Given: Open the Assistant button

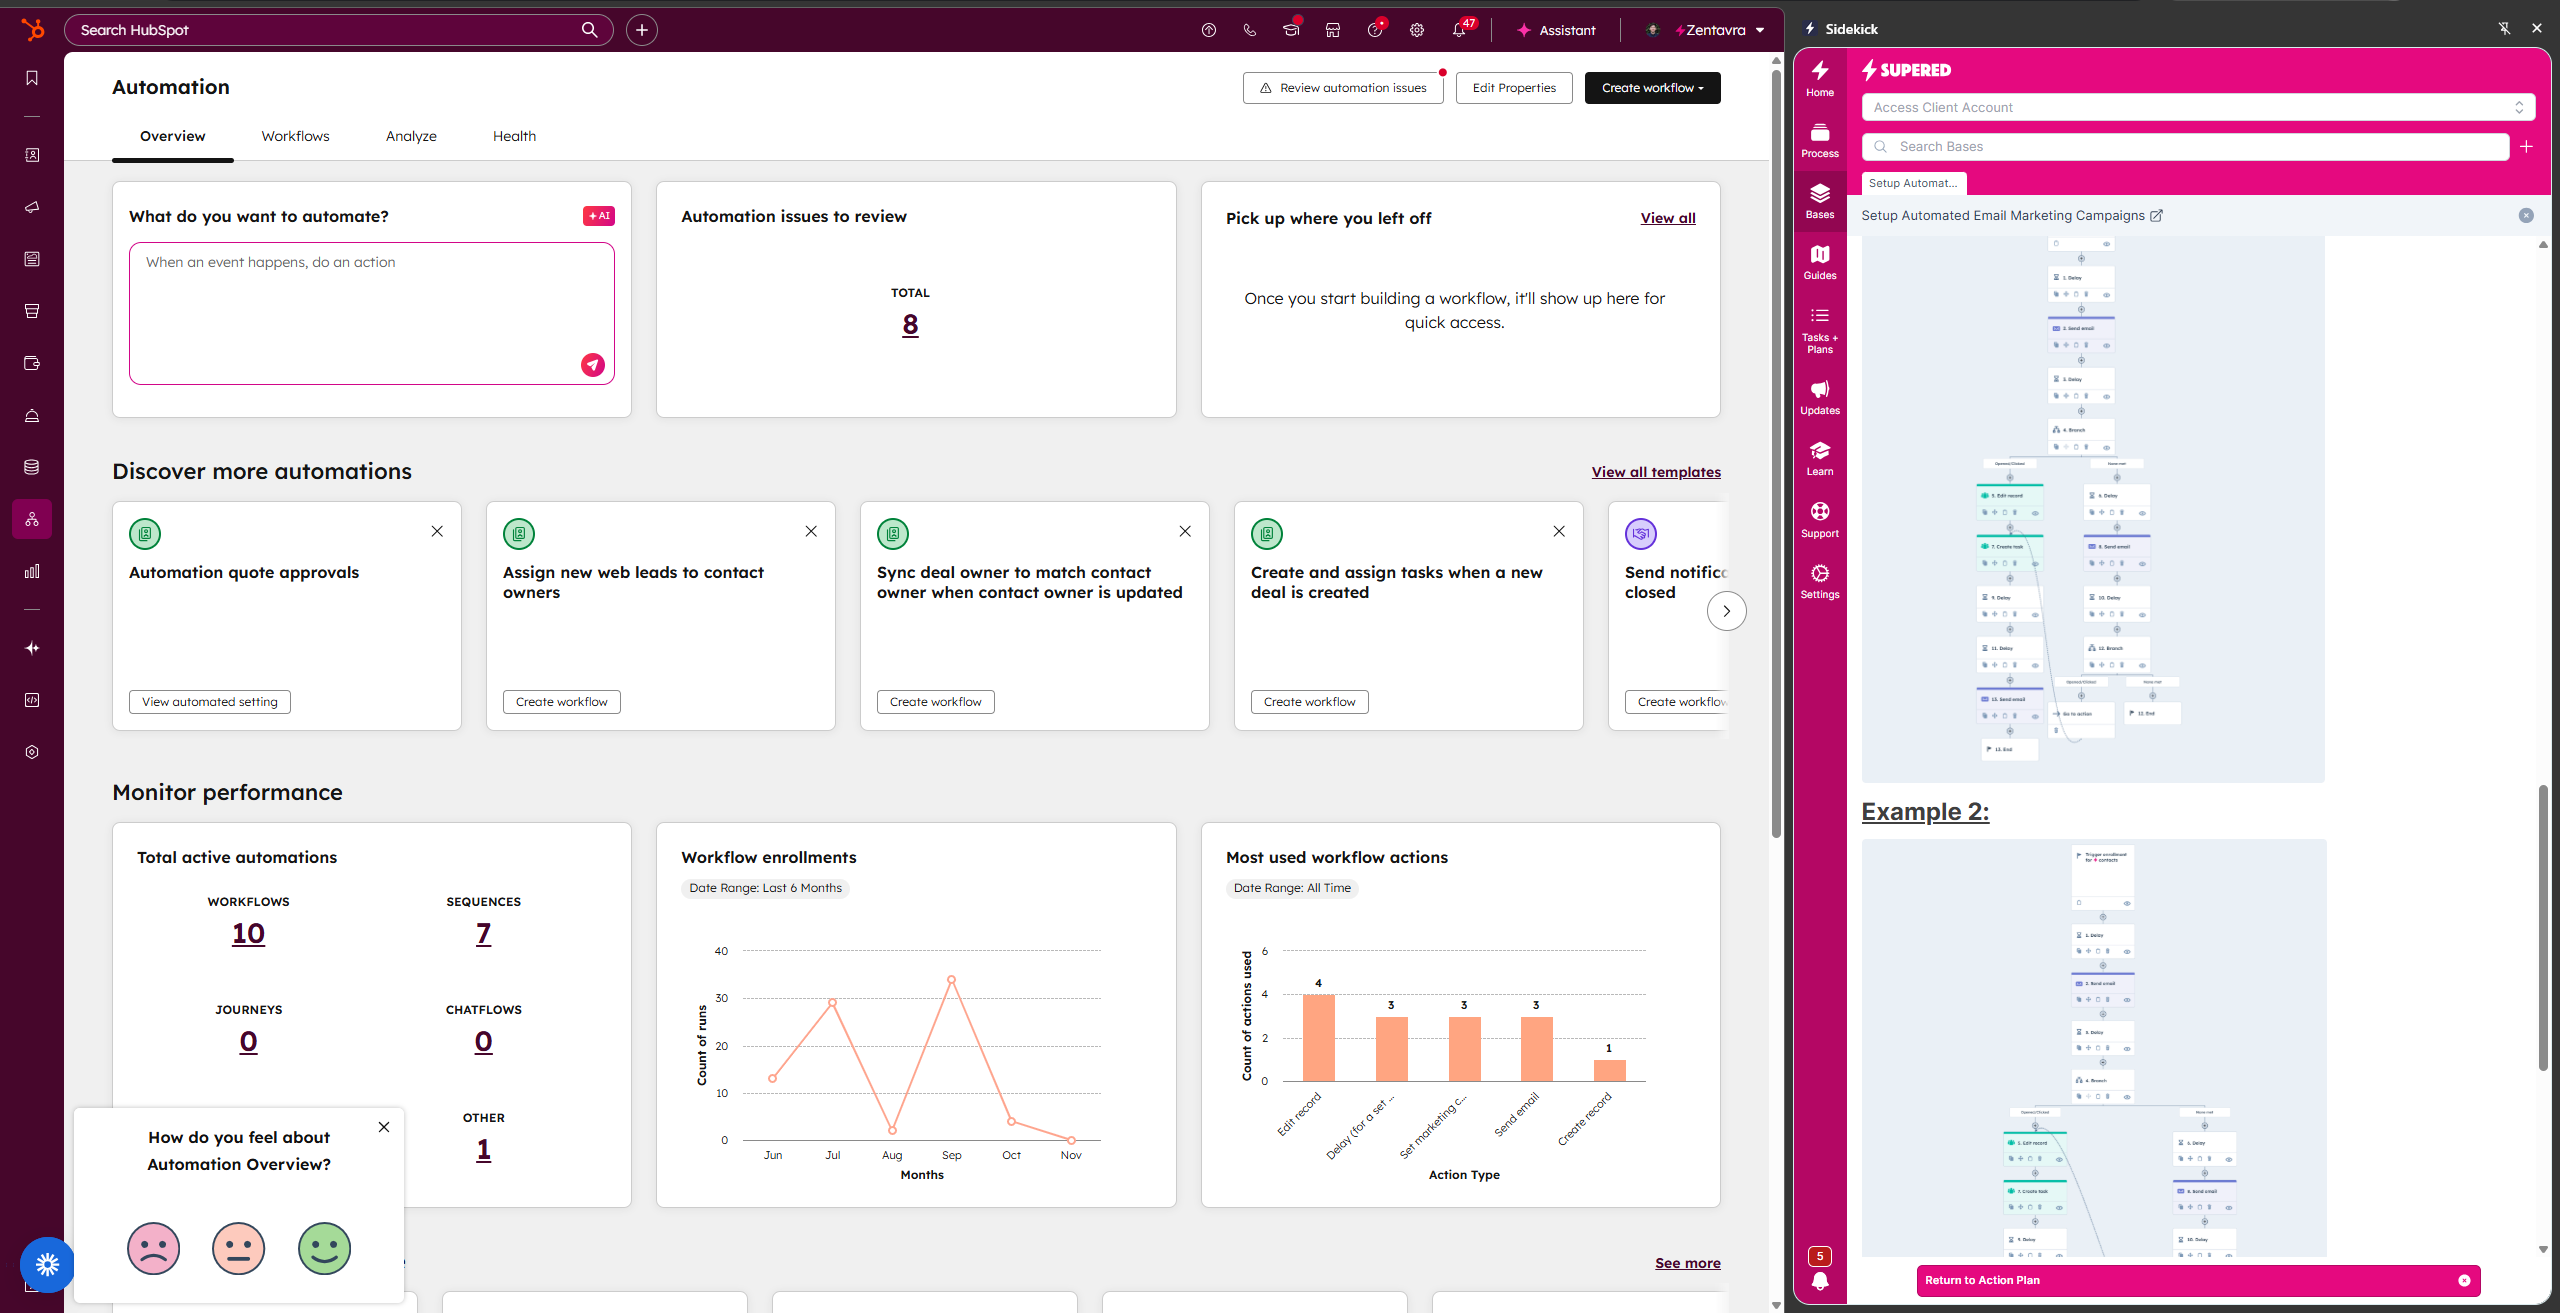Looking at the screenshot, I should 1556,30.
